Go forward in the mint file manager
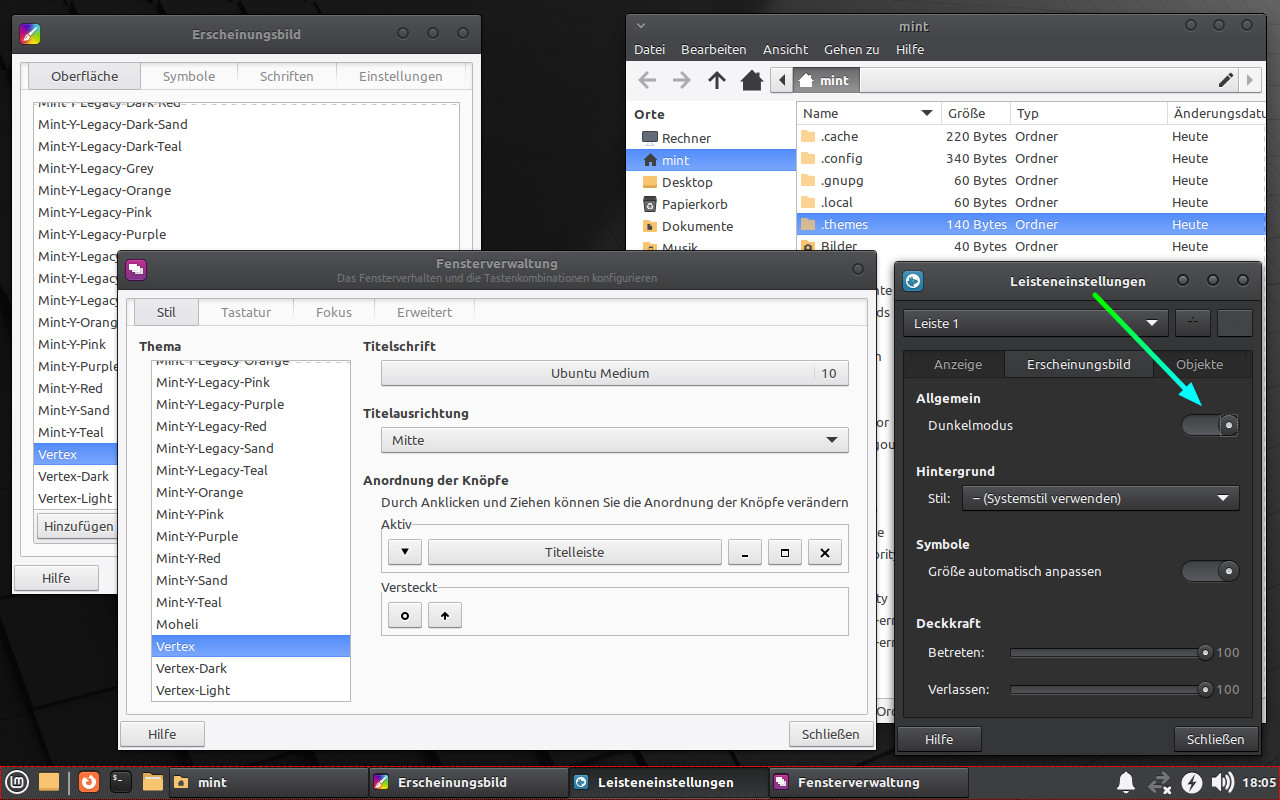 pyautogui.click(x=681, y=80)
